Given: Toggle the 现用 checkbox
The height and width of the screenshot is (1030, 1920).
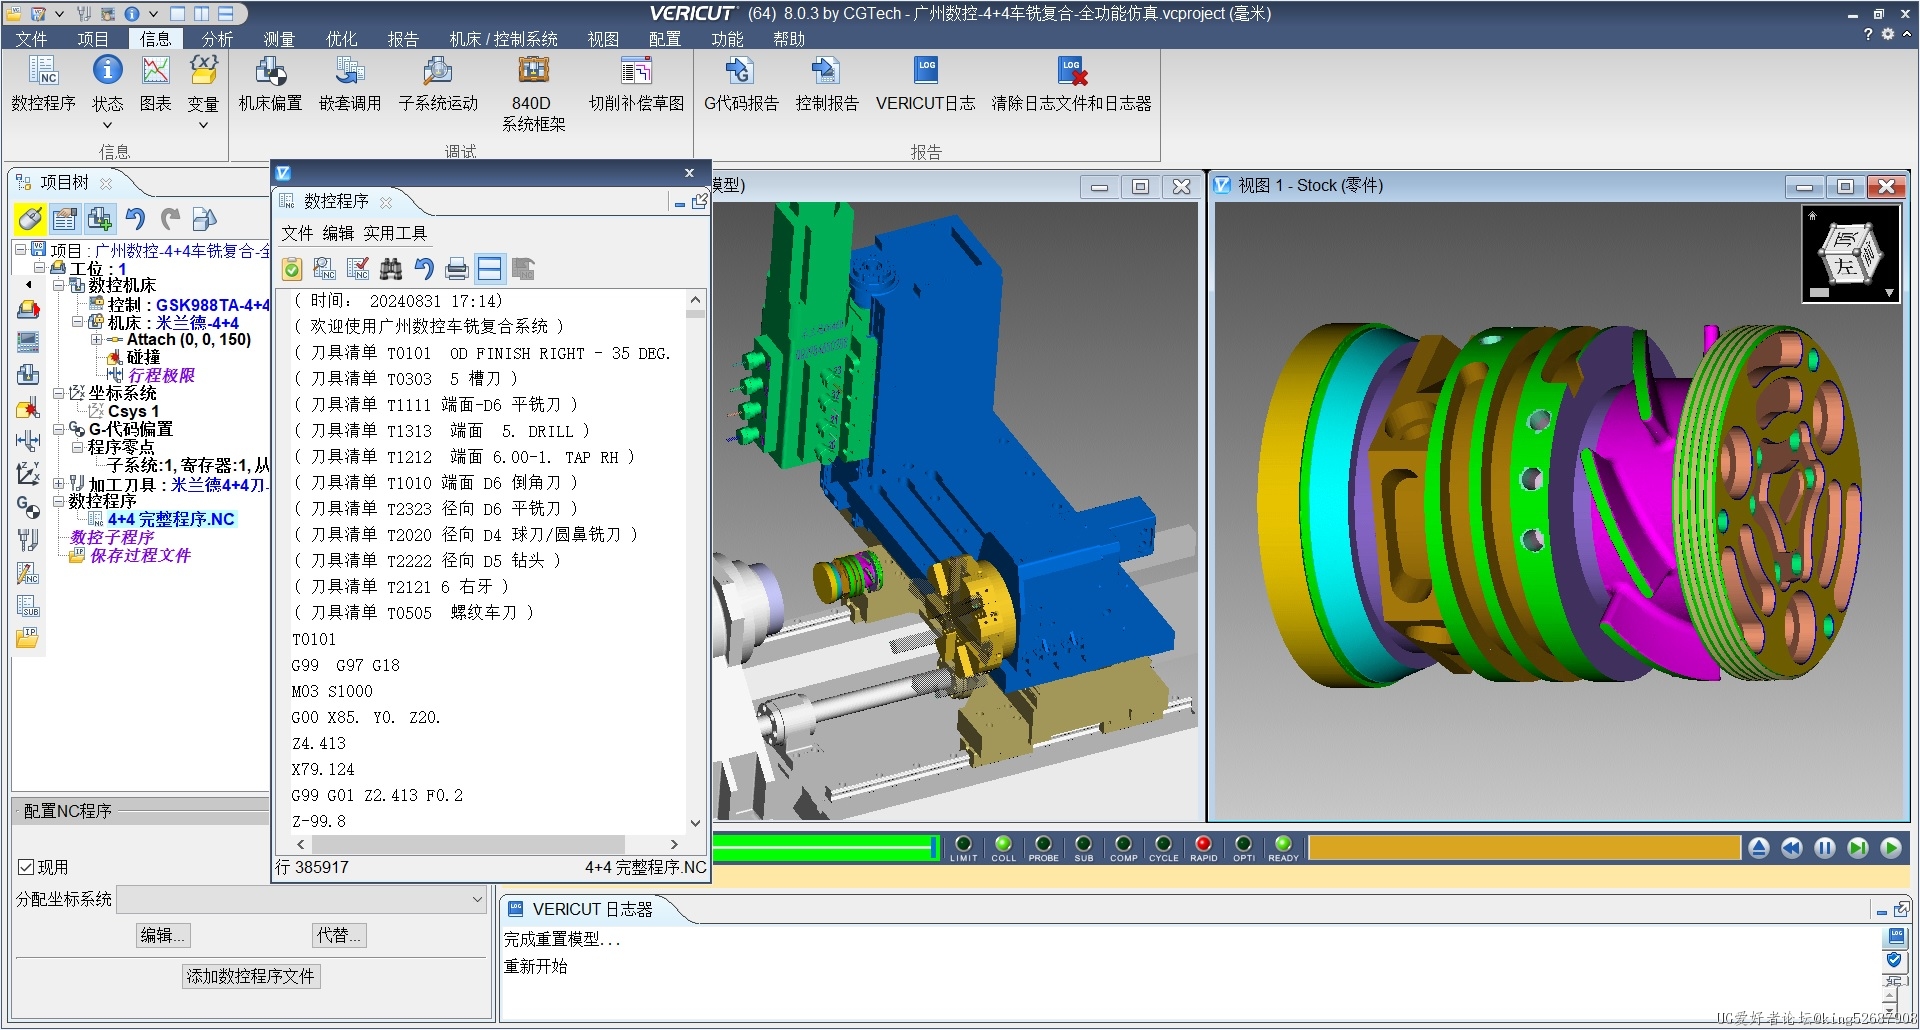Looking at the screenshot, I should (x=27, y=867).
